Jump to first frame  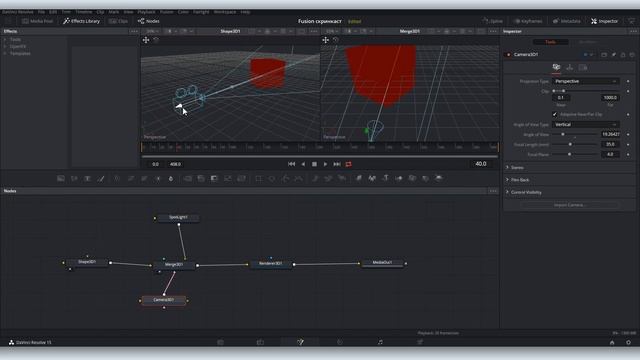(x=291, y=164)
